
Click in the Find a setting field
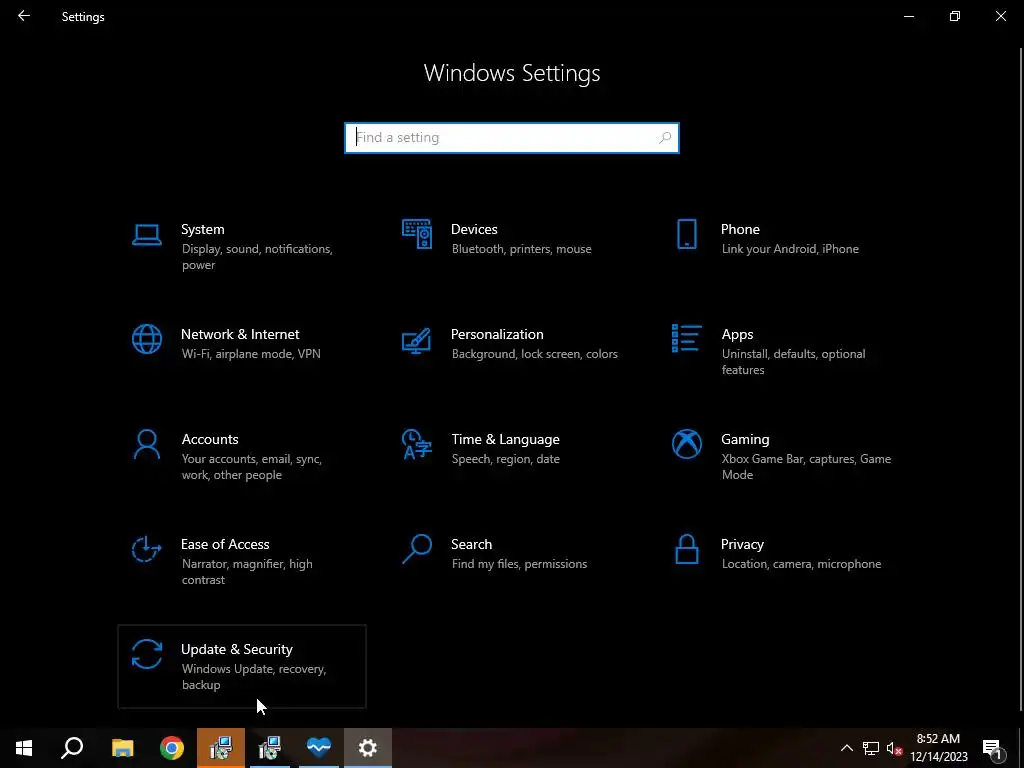tap(511, 138)
